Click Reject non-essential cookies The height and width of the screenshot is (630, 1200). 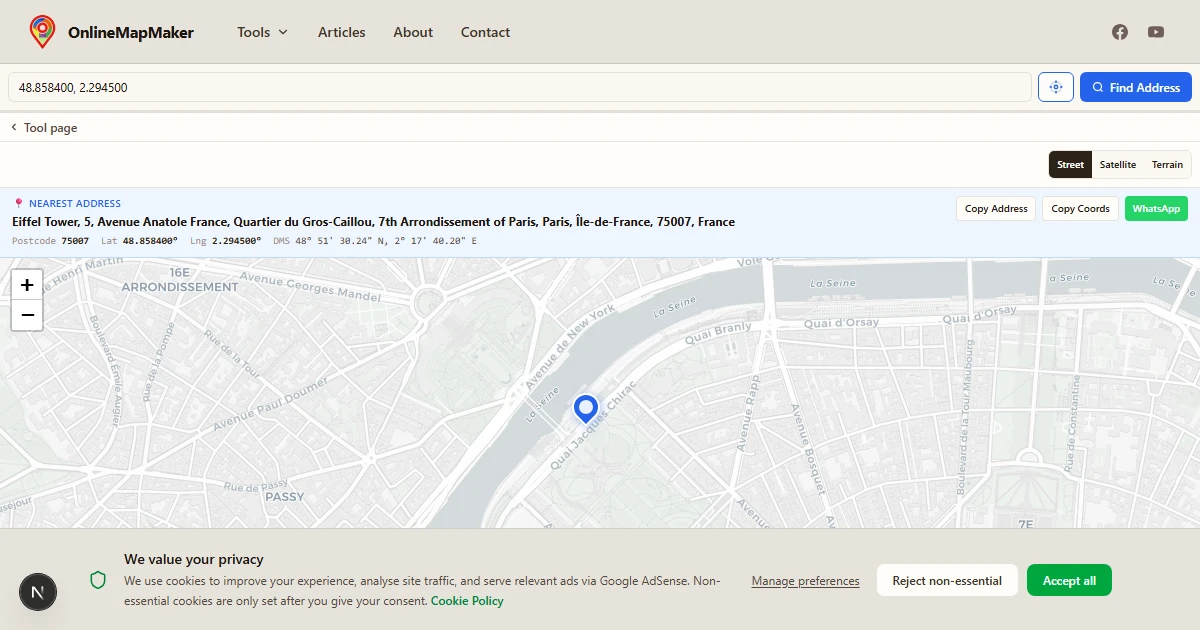[947, 580]
